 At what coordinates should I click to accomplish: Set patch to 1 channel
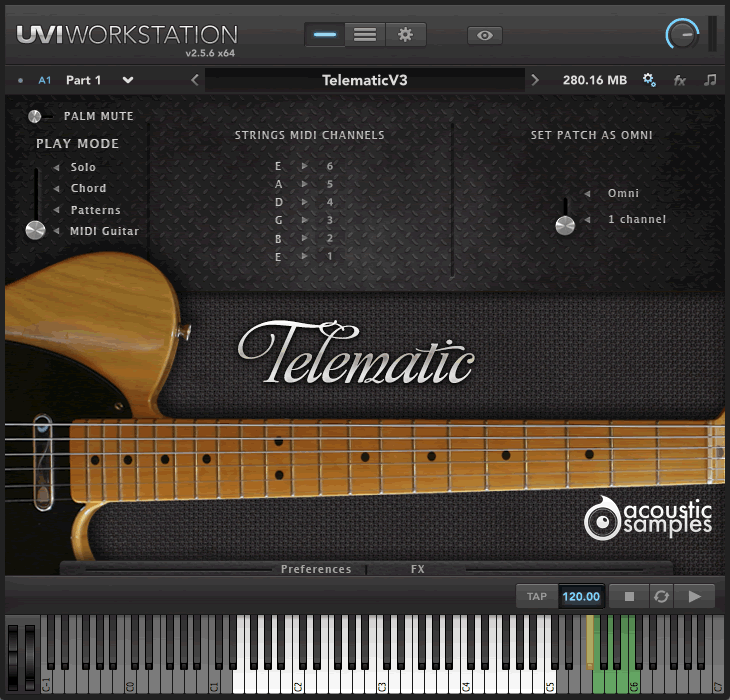636,219
